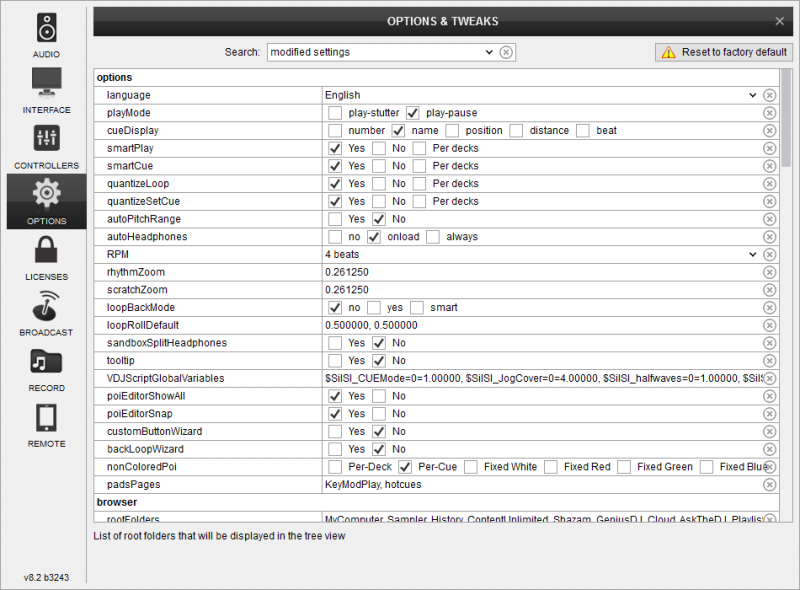Set smartPlay to Per decks
The height and width of the screenshot is (590, 800).
coord(419,149)
